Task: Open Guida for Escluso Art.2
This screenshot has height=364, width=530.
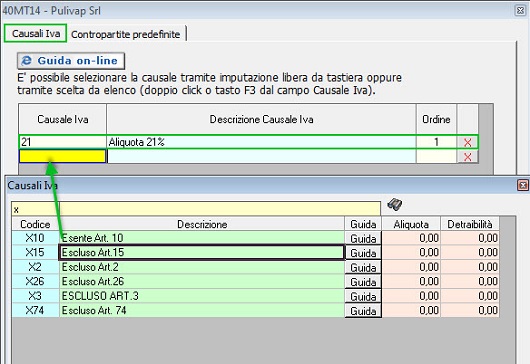Action: click(363, 267)
